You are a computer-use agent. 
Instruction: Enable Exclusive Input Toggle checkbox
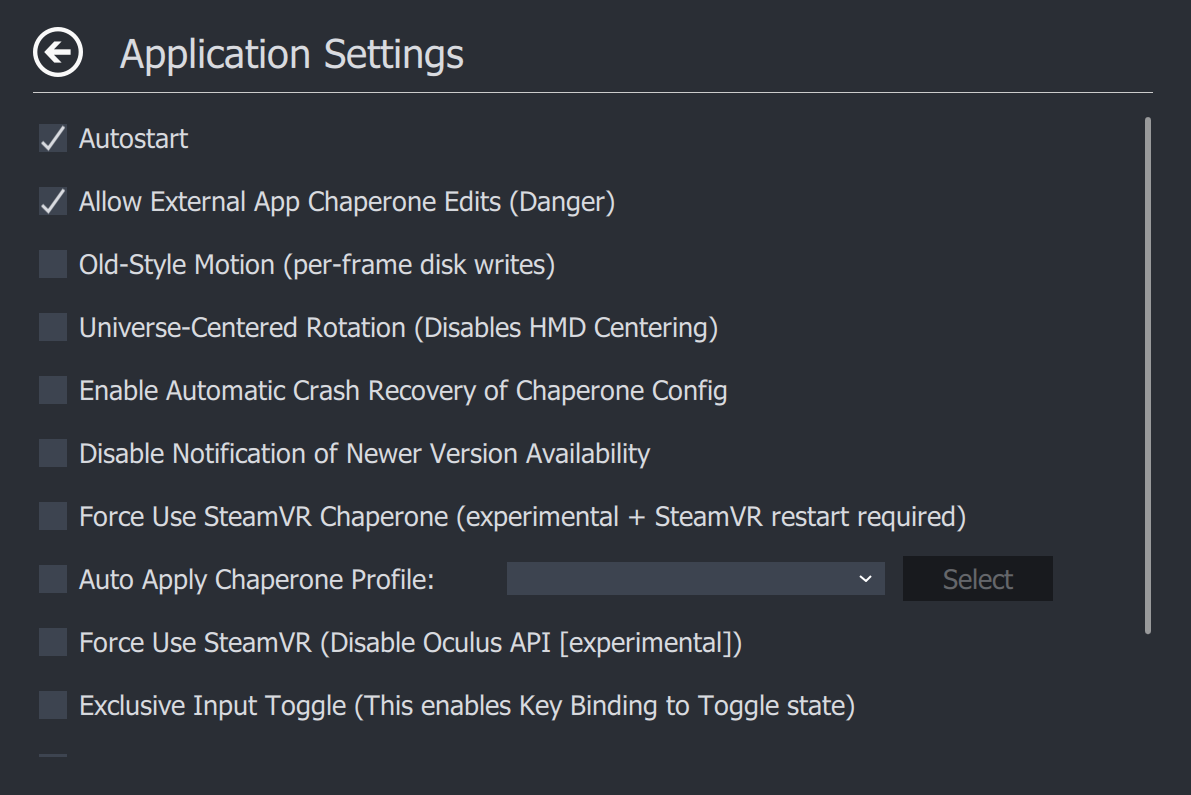tap(53, 706)
